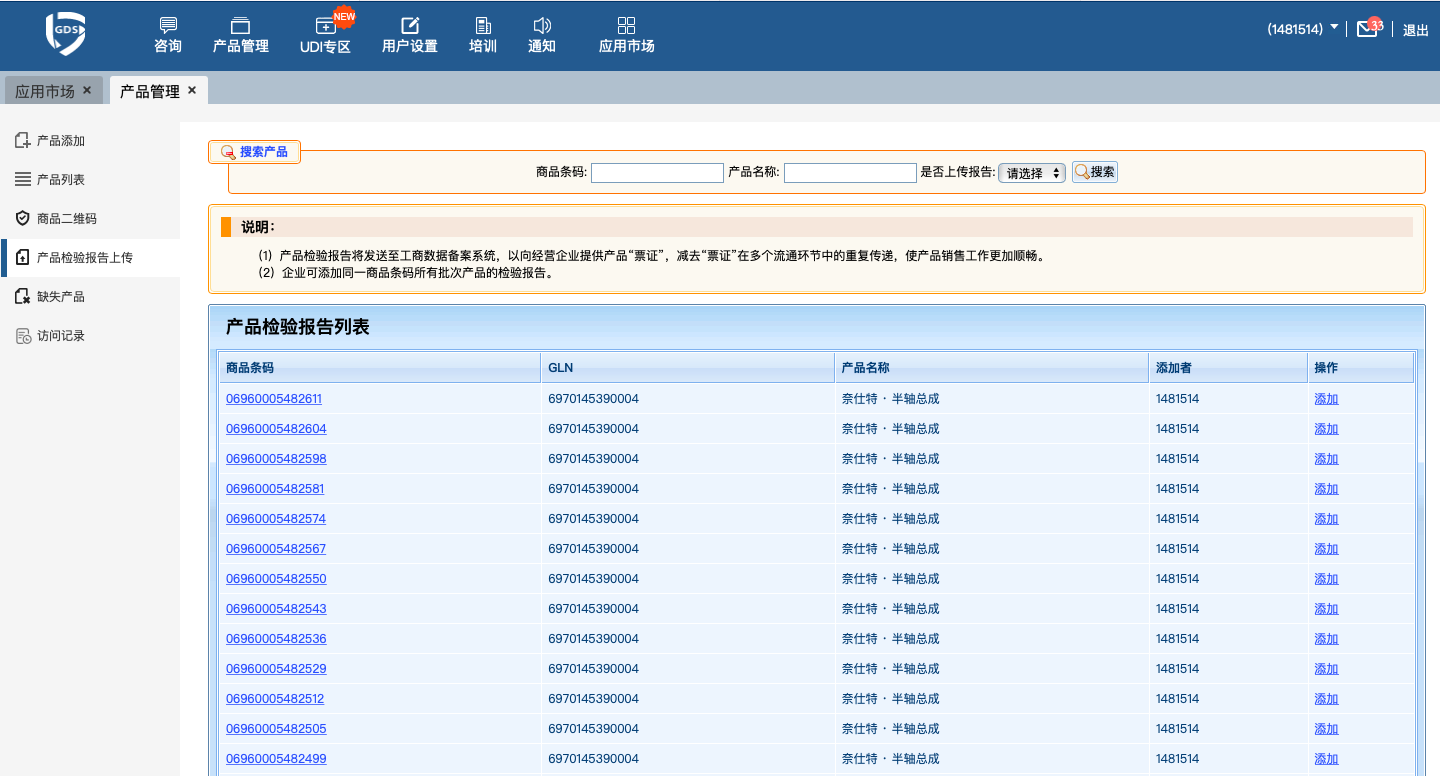Click 添加 for barcode 06960005482505

[x=1326, y=729]
